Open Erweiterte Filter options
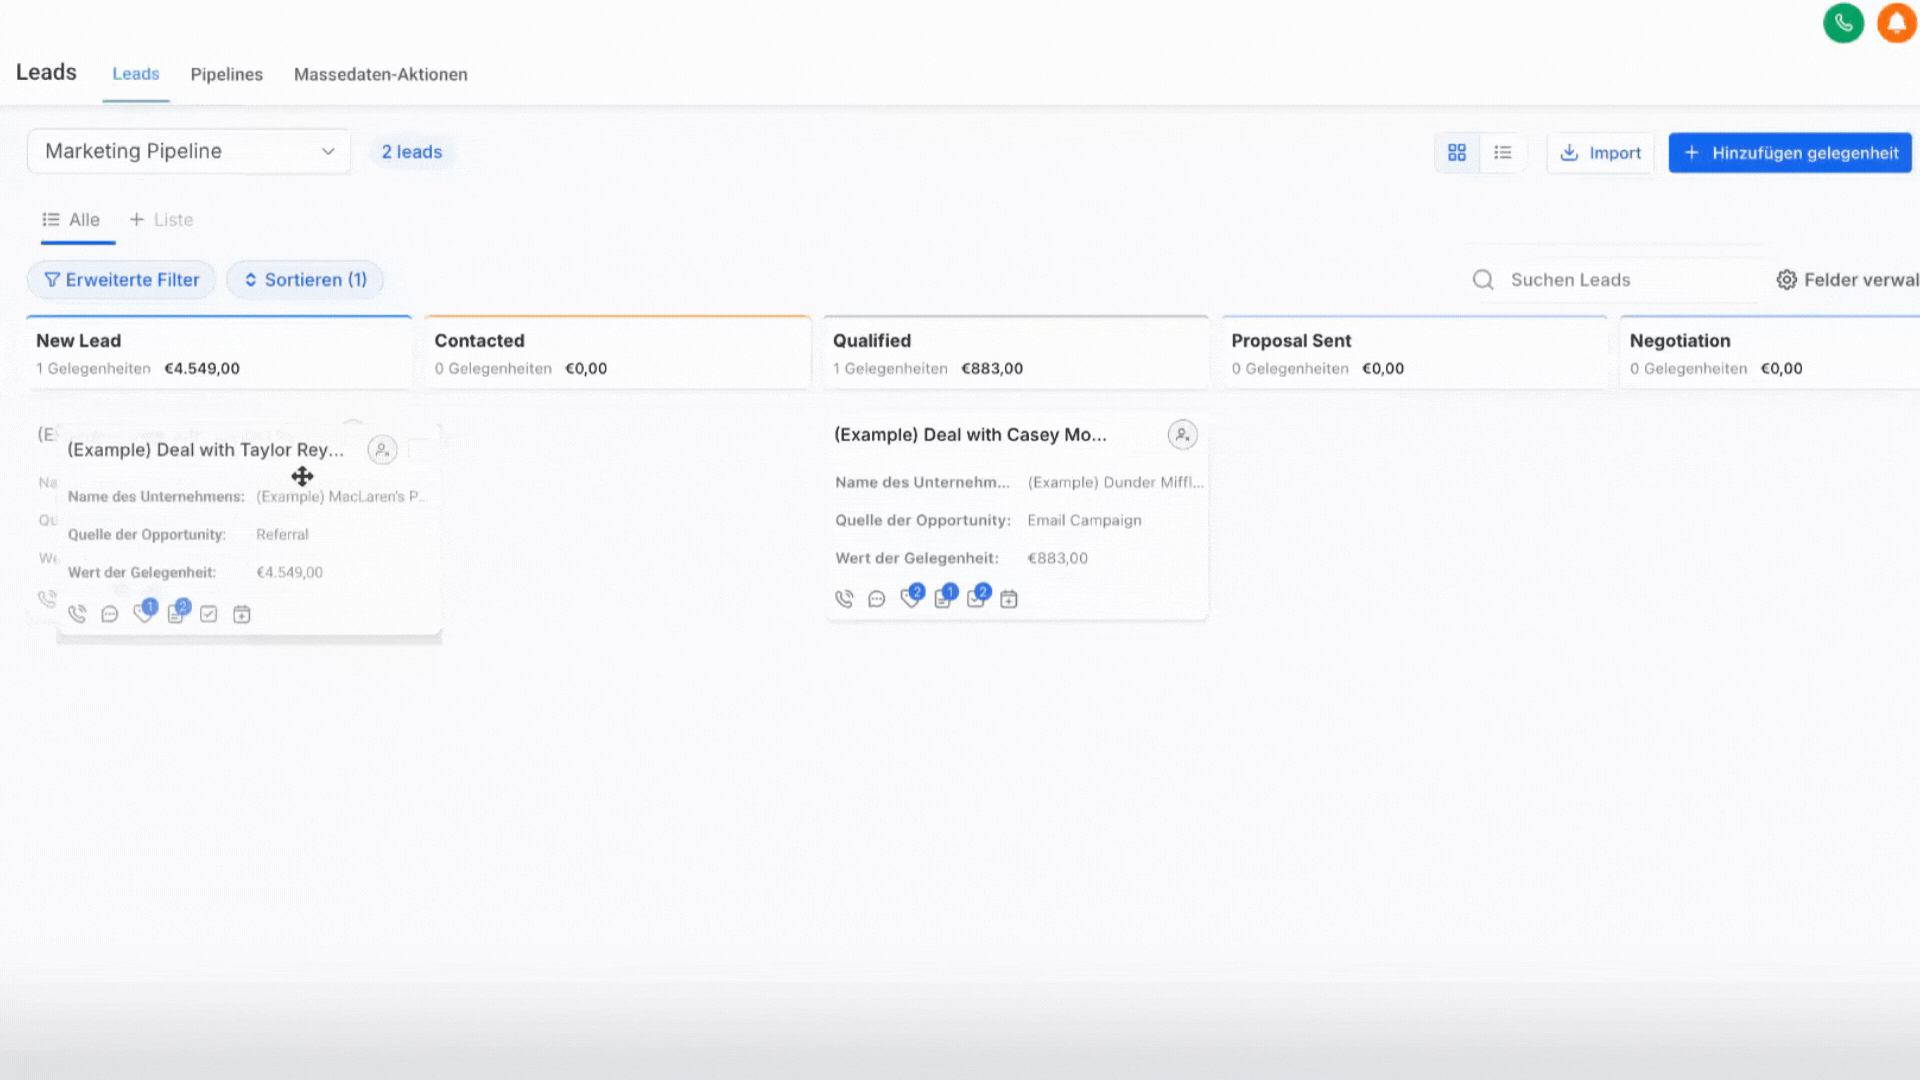 121,280
